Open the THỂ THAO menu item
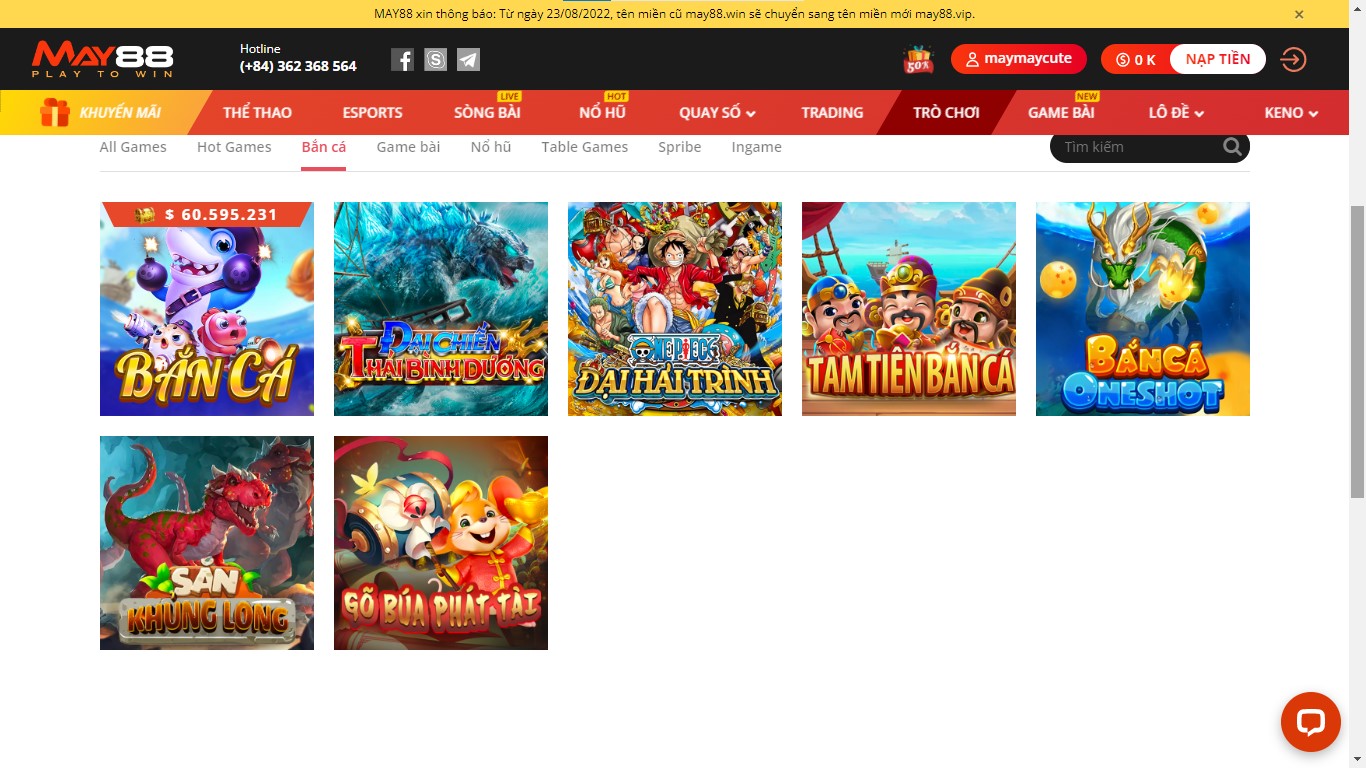The width and height of the screenshot is (1366, 768). (x=257, y=113)
